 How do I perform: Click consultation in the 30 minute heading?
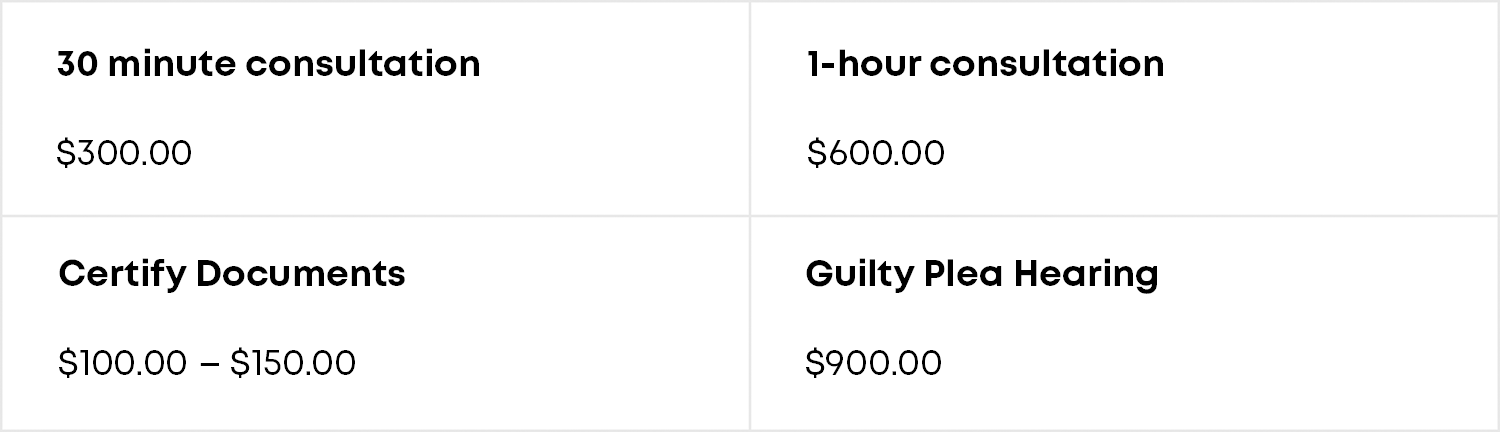pos(363,64)
